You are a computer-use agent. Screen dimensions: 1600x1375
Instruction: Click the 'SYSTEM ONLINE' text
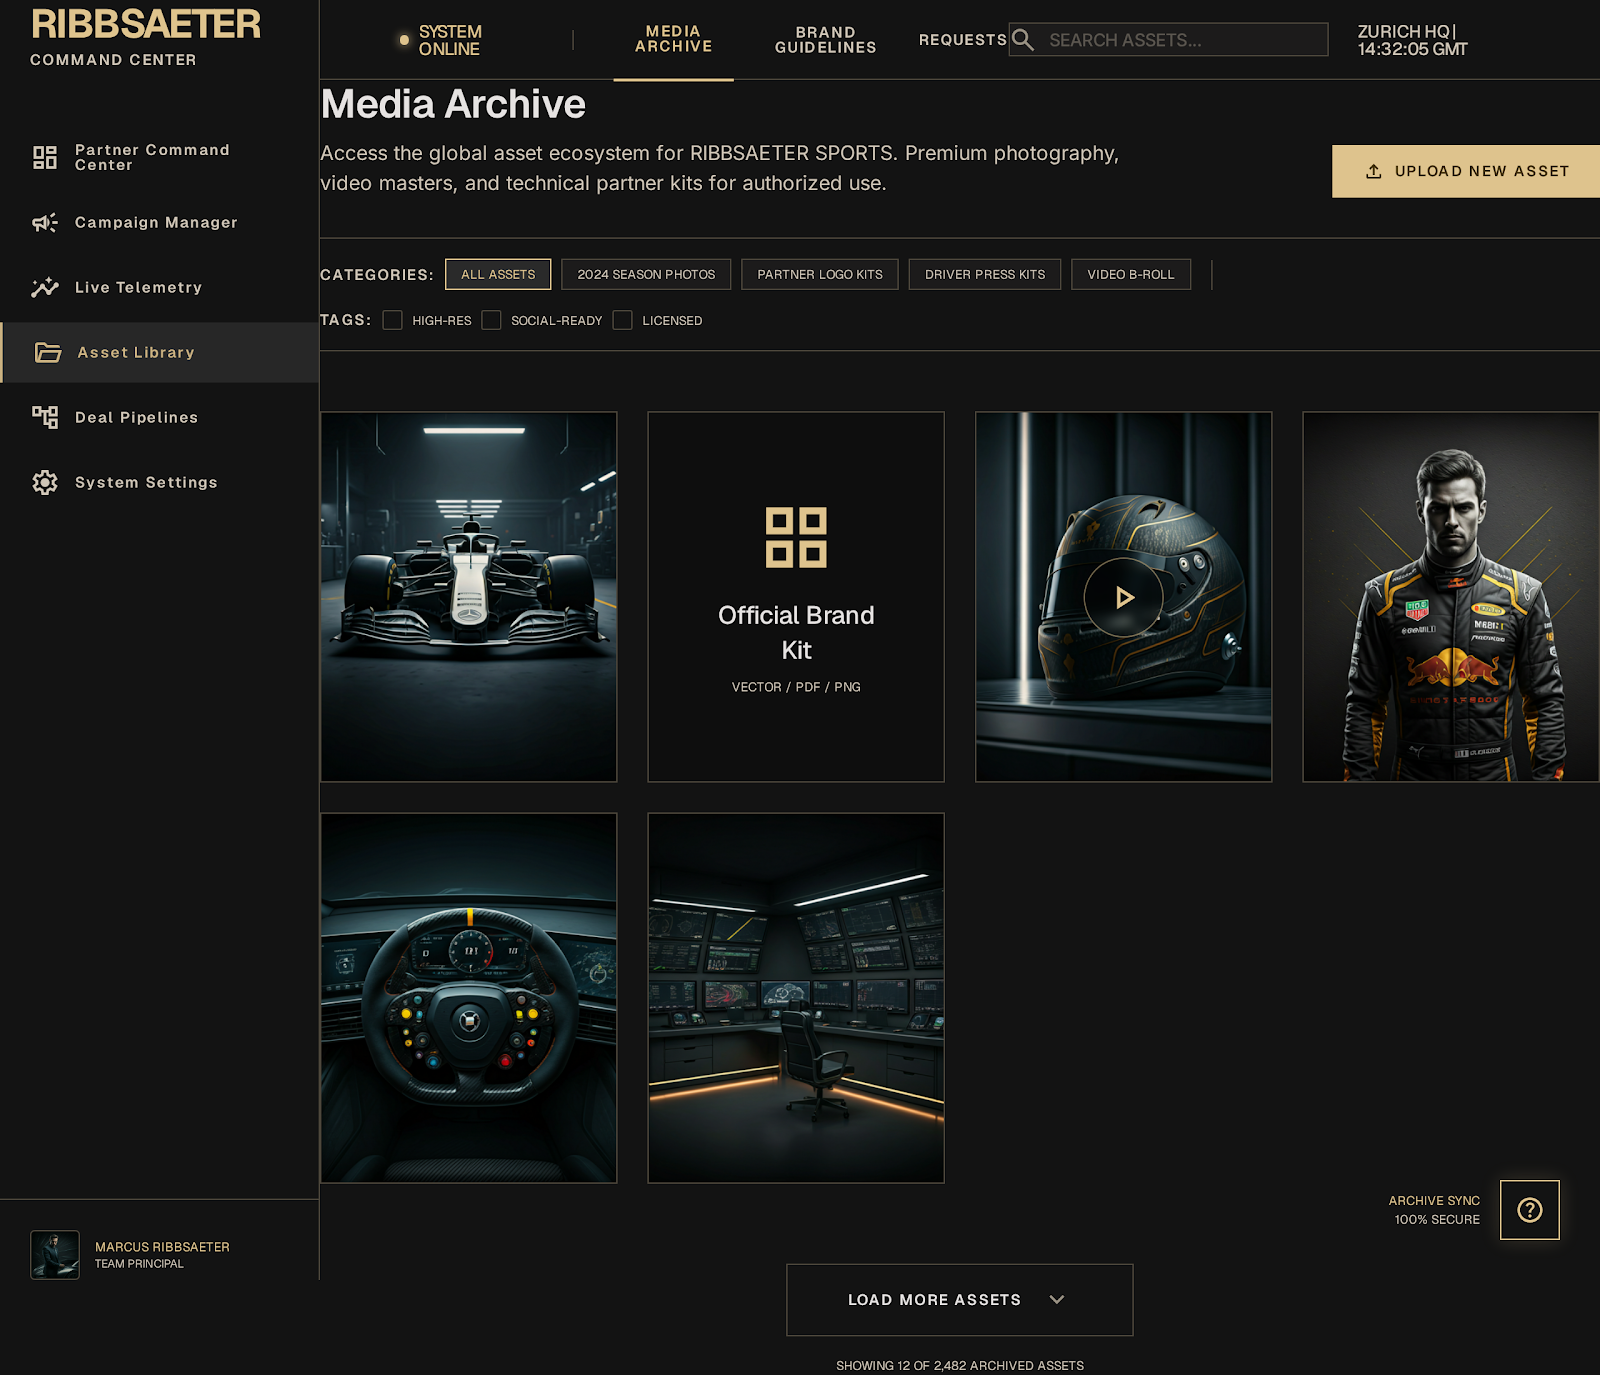point(450,40)
